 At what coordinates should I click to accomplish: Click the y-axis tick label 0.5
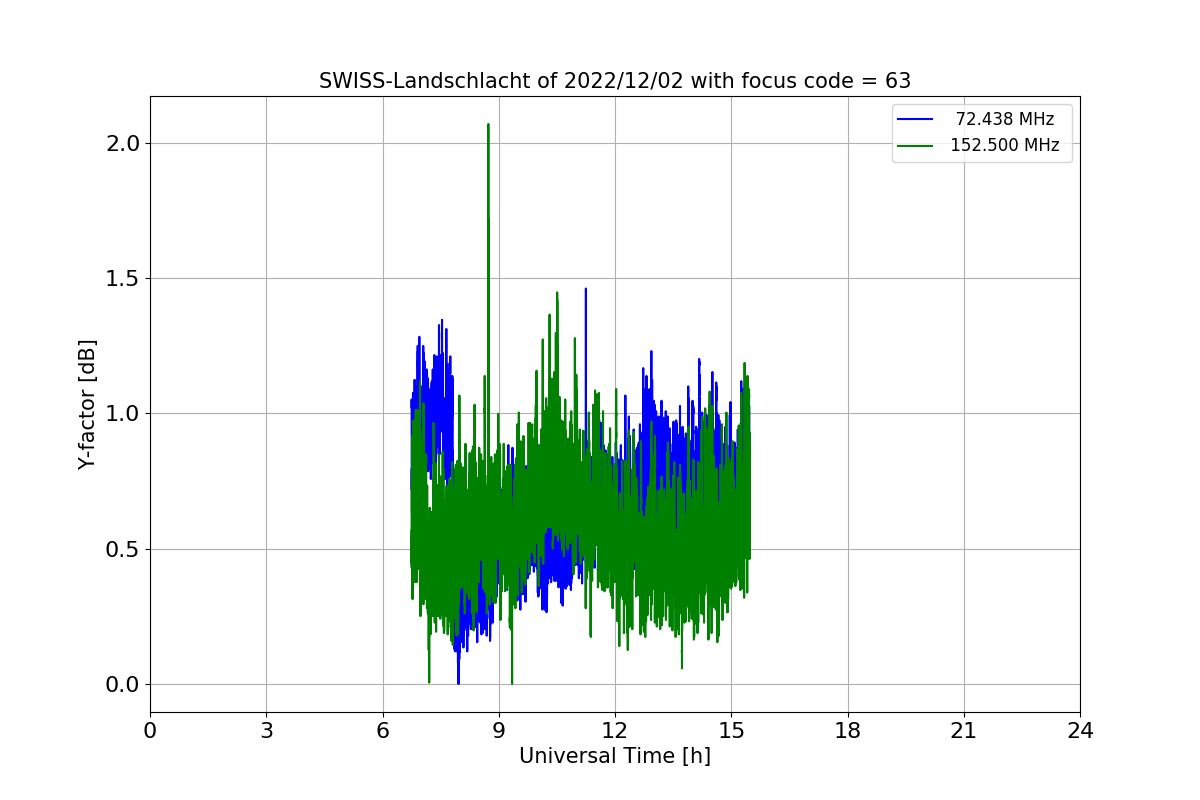pyautogui.click(x=122, y=549)
